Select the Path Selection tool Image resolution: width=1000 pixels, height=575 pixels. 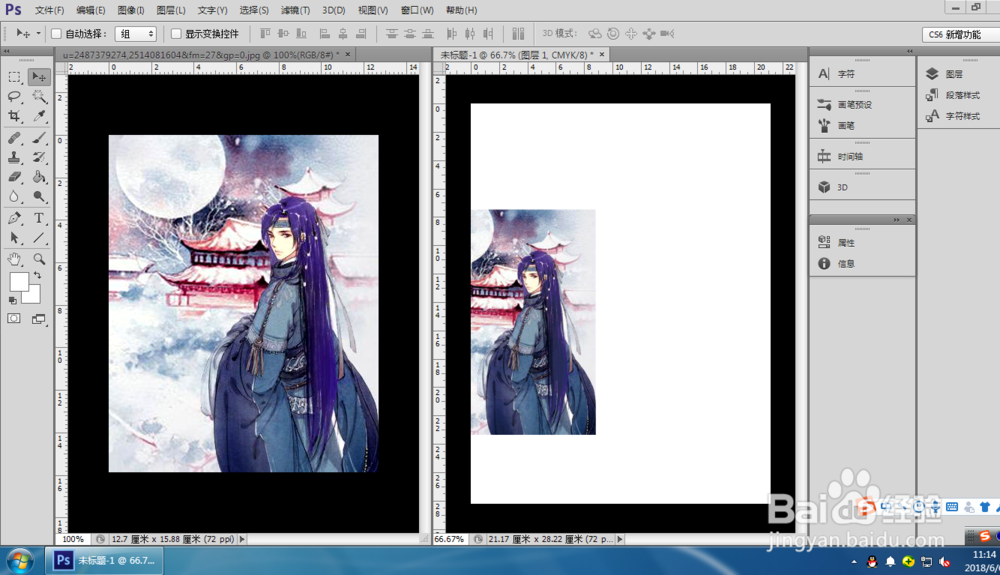coord(14,238)
